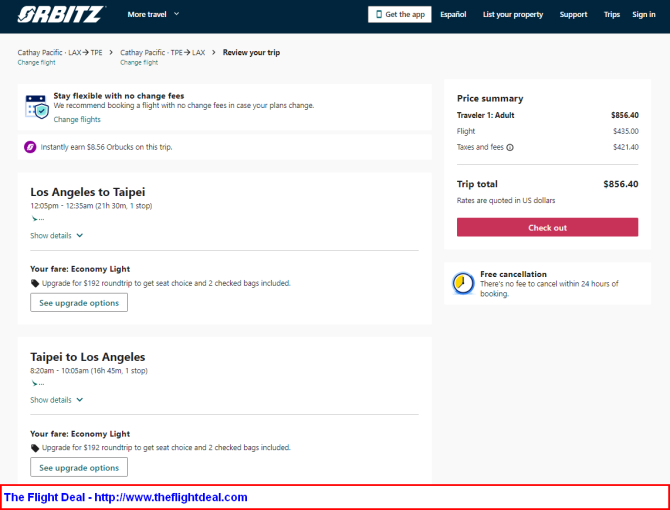Click Sign in

(x=644, y=14)
